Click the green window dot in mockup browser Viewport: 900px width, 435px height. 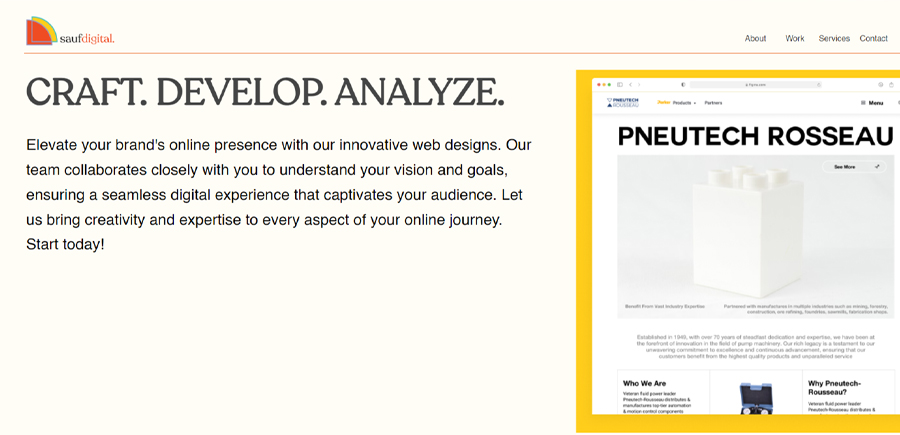609,85
